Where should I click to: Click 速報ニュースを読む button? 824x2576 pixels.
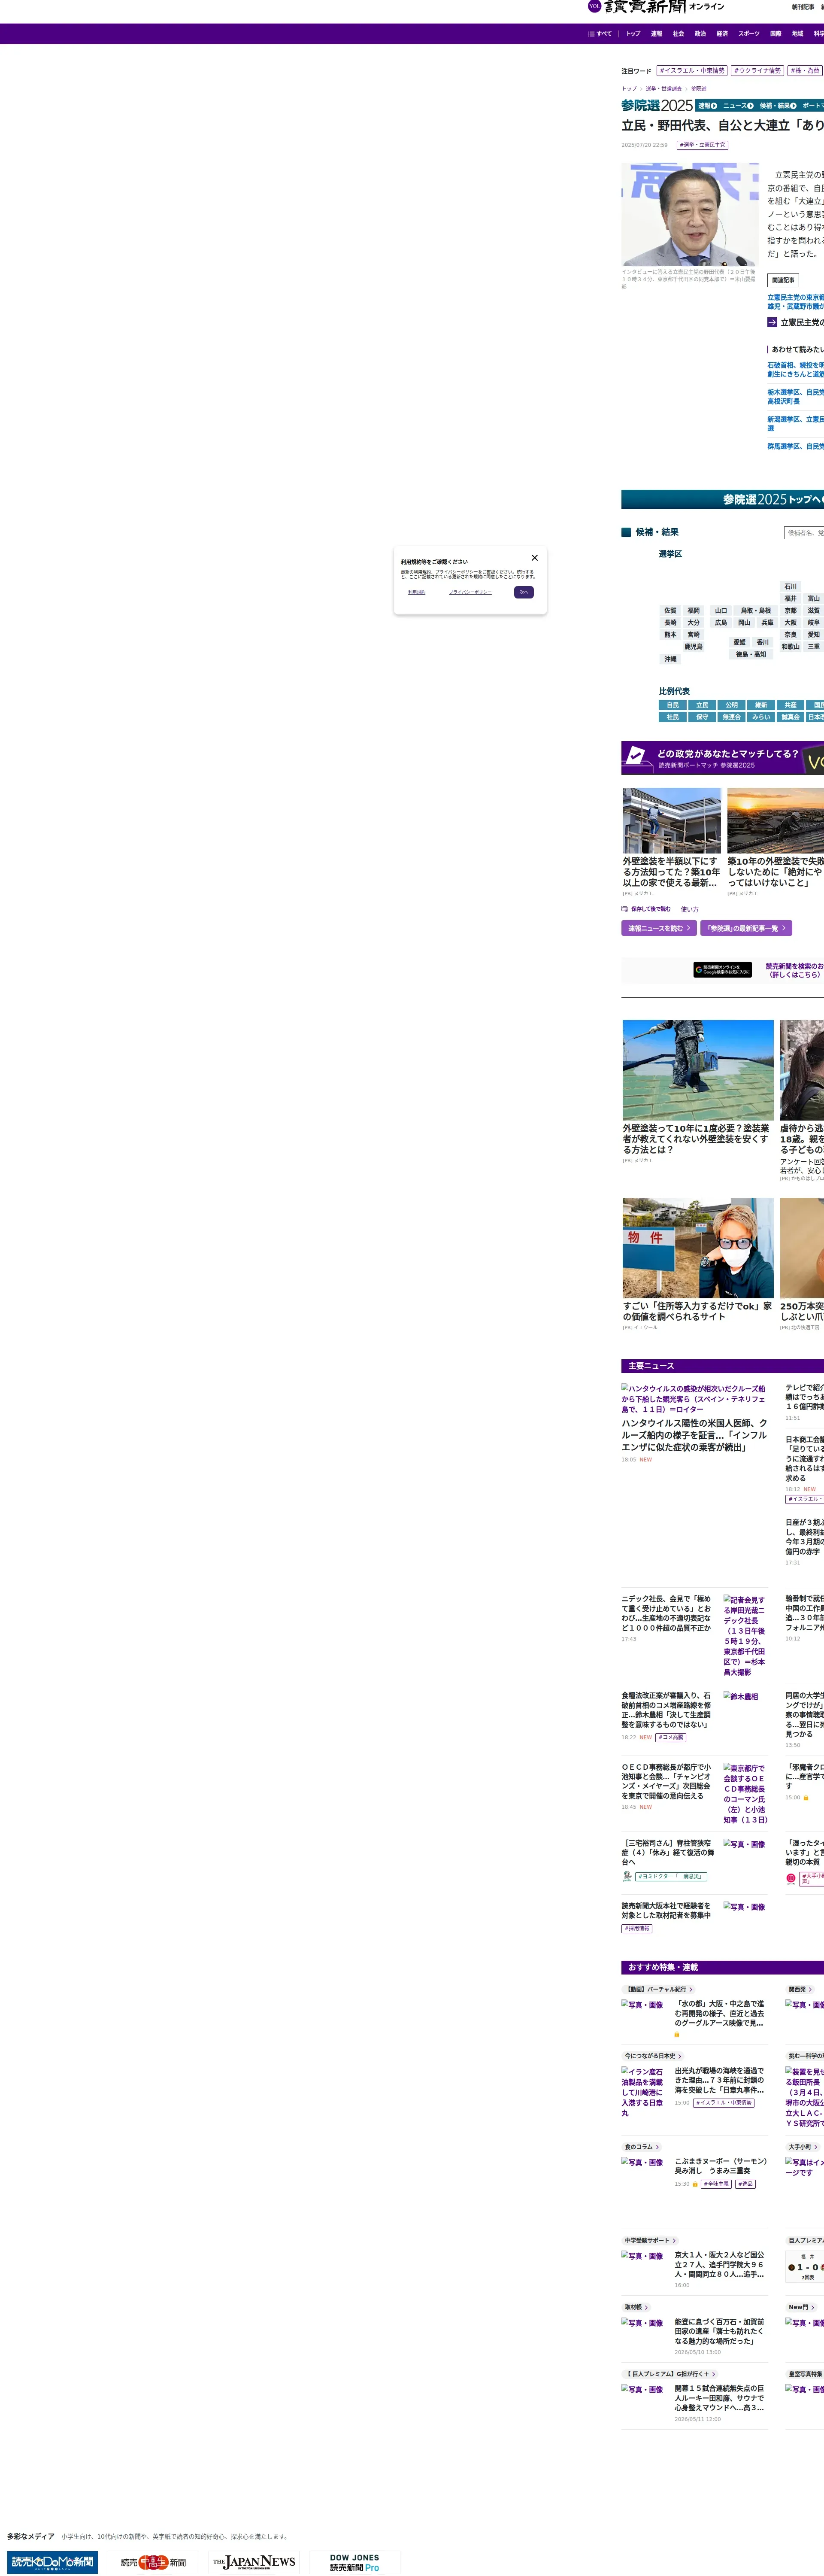(659, 928)
